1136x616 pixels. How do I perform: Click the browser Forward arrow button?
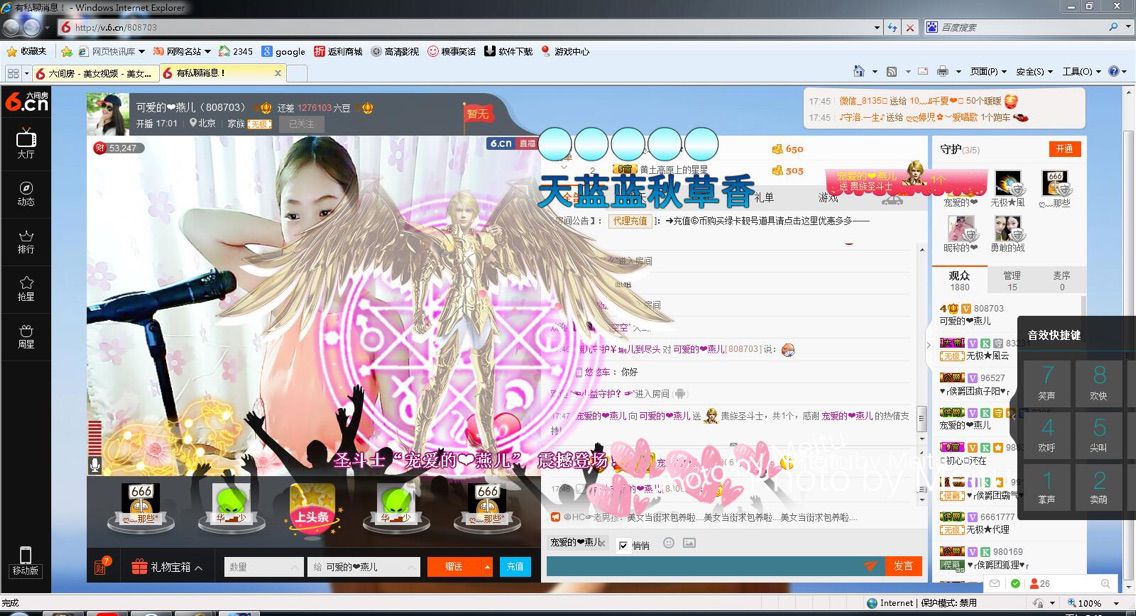coord(32,28)
